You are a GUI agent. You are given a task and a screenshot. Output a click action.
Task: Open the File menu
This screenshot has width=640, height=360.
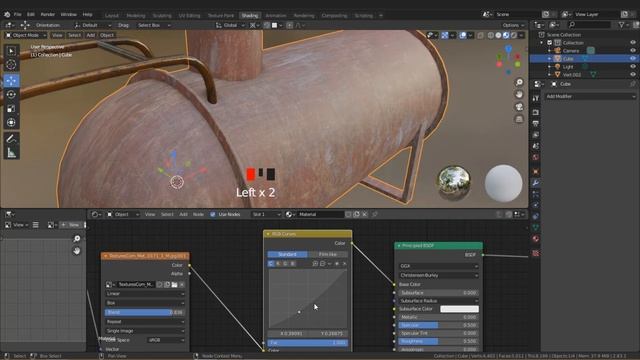(x=18, y=14)
